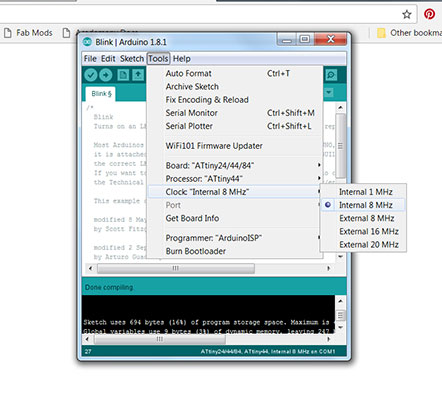The width and height of the screenshot is (442, 400).
Task: Select Internal 8 MHz clock option
Action: click(363, 205)
